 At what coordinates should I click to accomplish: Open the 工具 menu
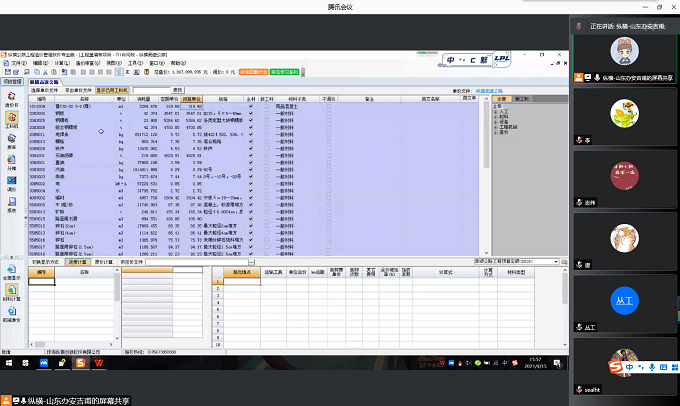[x=135, y=63]
